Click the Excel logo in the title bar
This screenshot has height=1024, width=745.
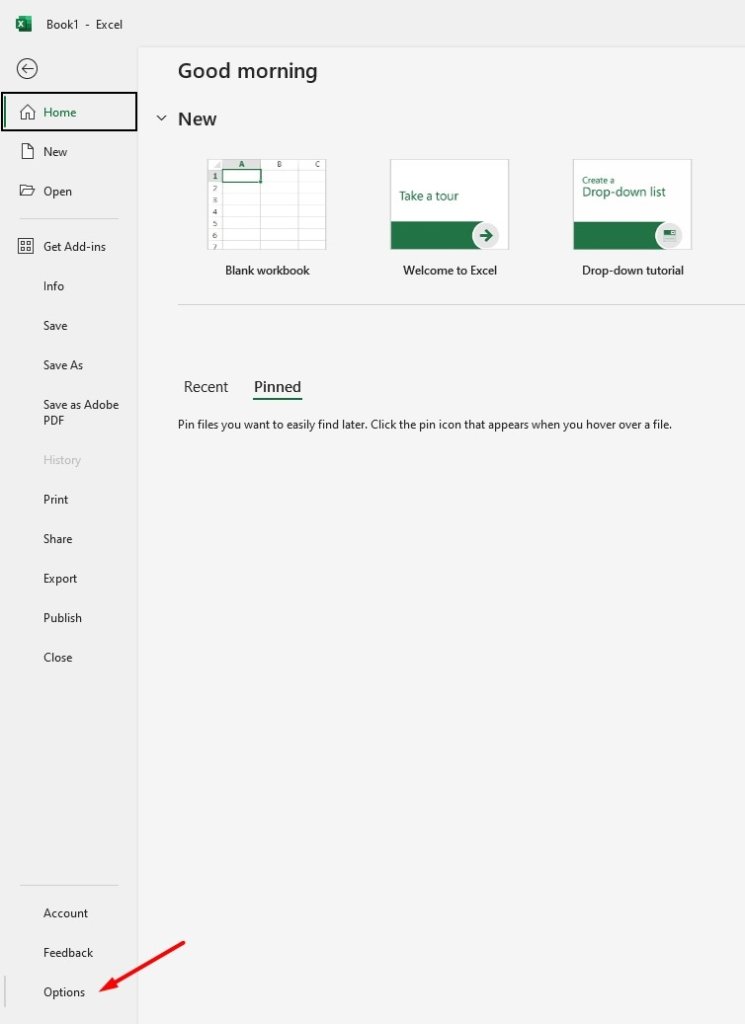click(x=24, y=24)
